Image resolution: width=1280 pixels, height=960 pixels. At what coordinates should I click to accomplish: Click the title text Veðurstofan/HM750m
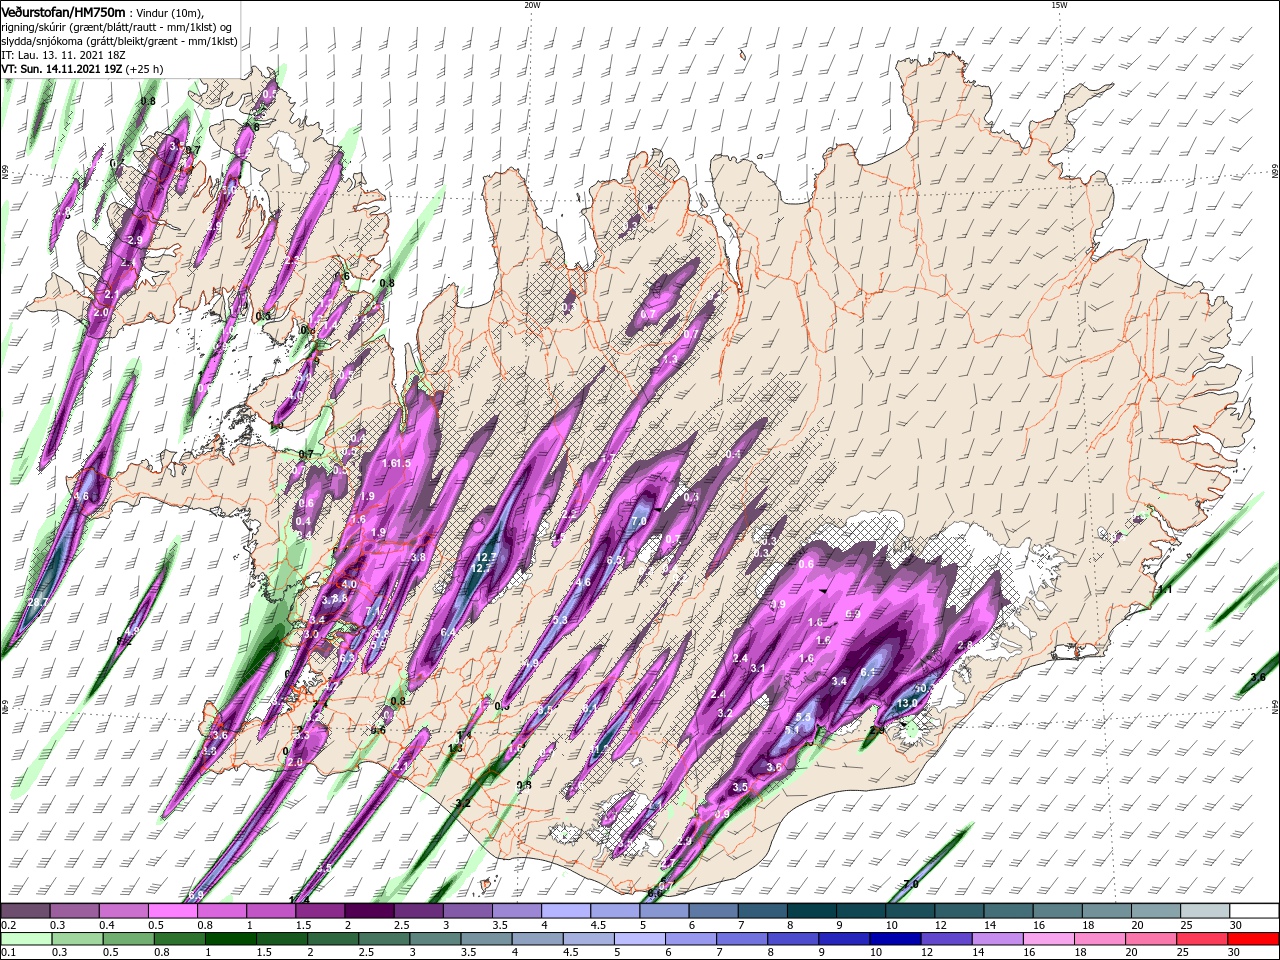(x=63, y=11)
